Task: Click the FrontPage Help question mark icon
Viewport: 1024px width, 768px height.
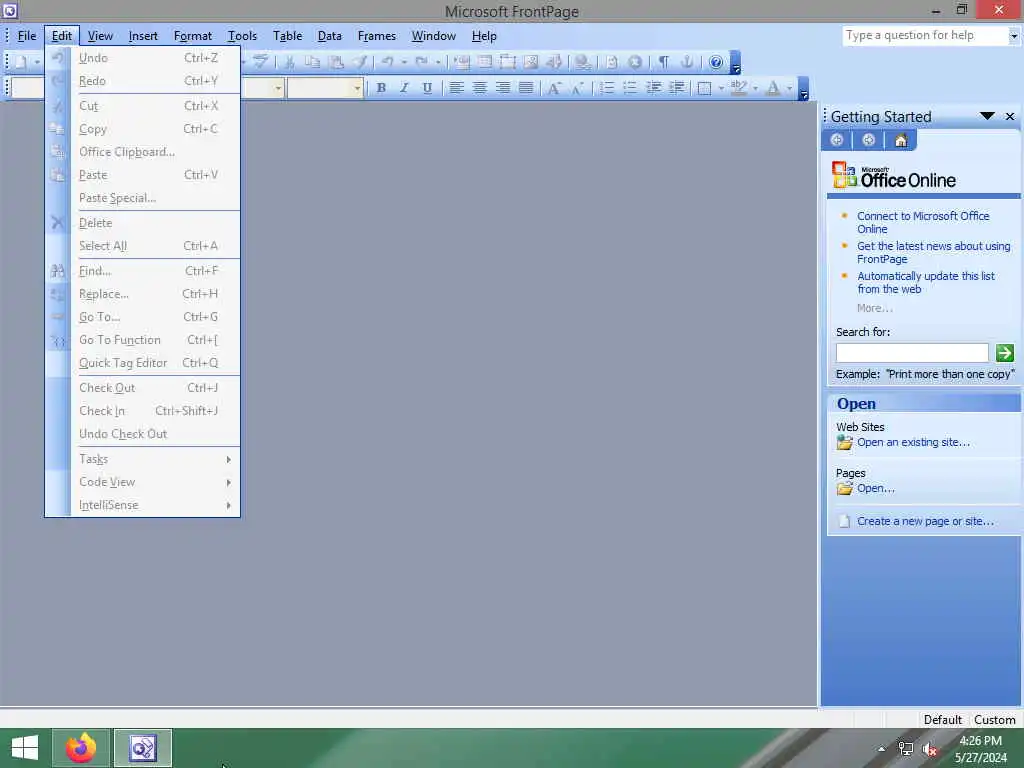Action: click(716, 62)
